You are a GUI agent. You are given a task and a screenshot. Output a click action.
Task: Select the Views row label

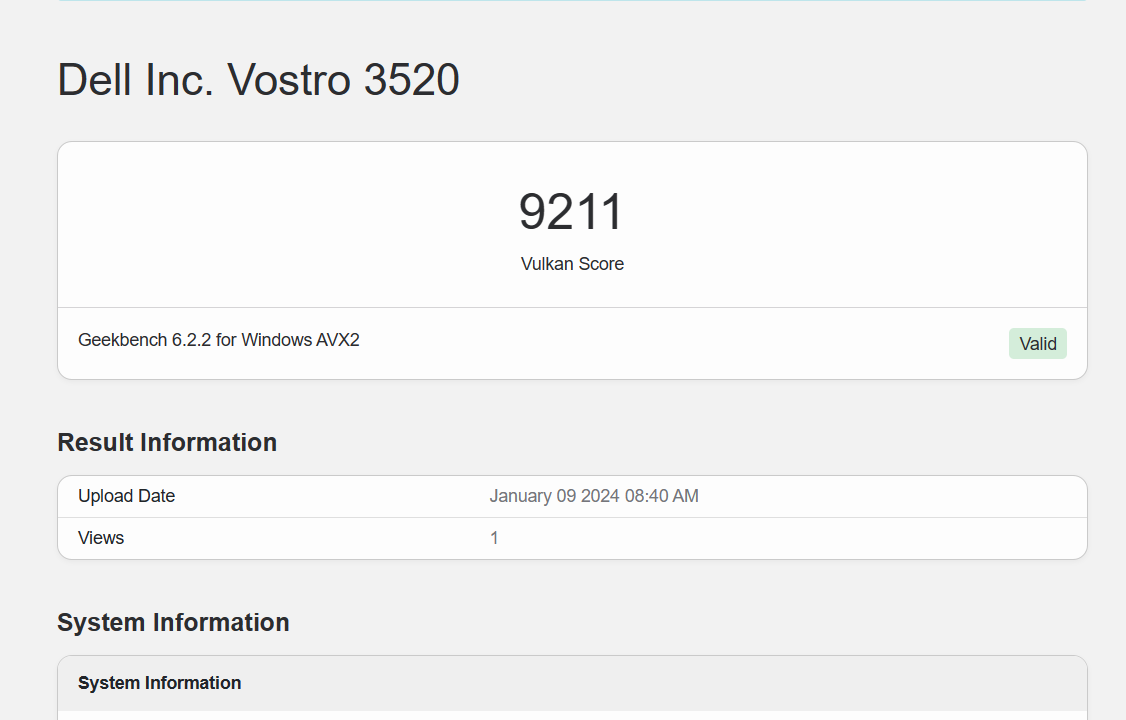[101, 538]
